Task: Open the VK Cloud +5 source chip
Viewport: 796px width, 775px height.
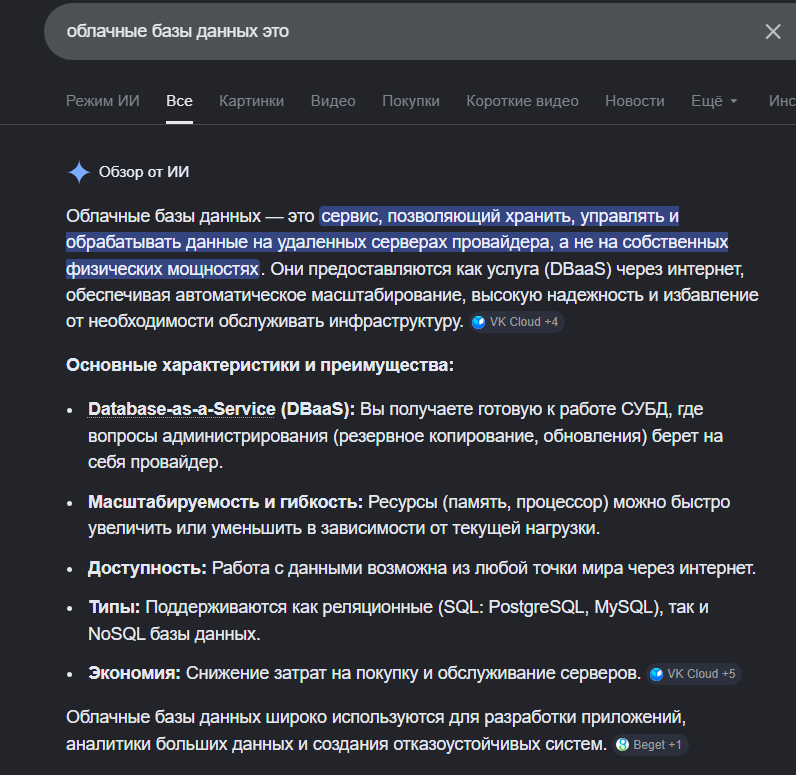Action: 693,674
